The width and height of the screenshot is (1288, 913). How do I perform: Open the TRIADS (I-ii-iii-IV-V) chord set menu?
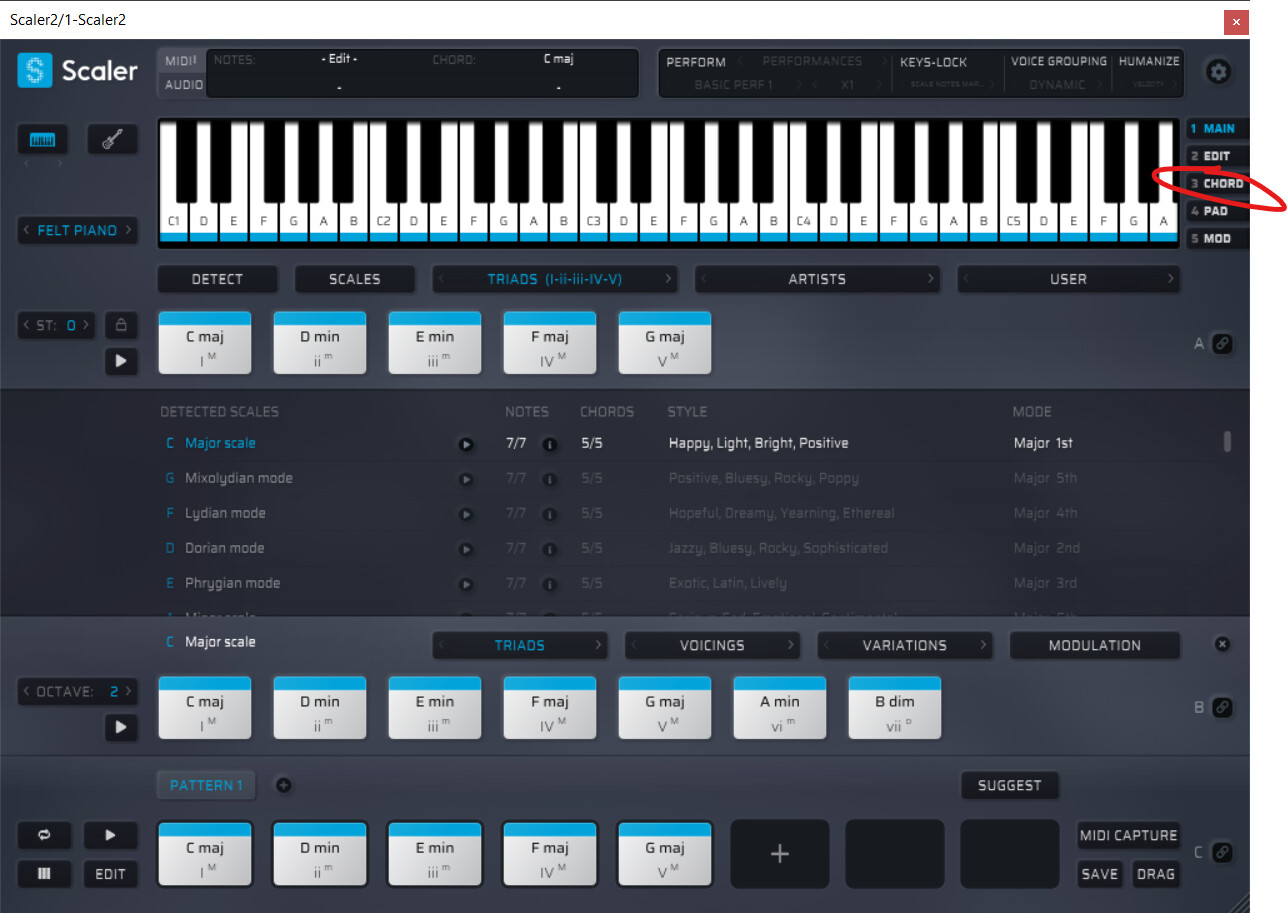coord(555,279)
